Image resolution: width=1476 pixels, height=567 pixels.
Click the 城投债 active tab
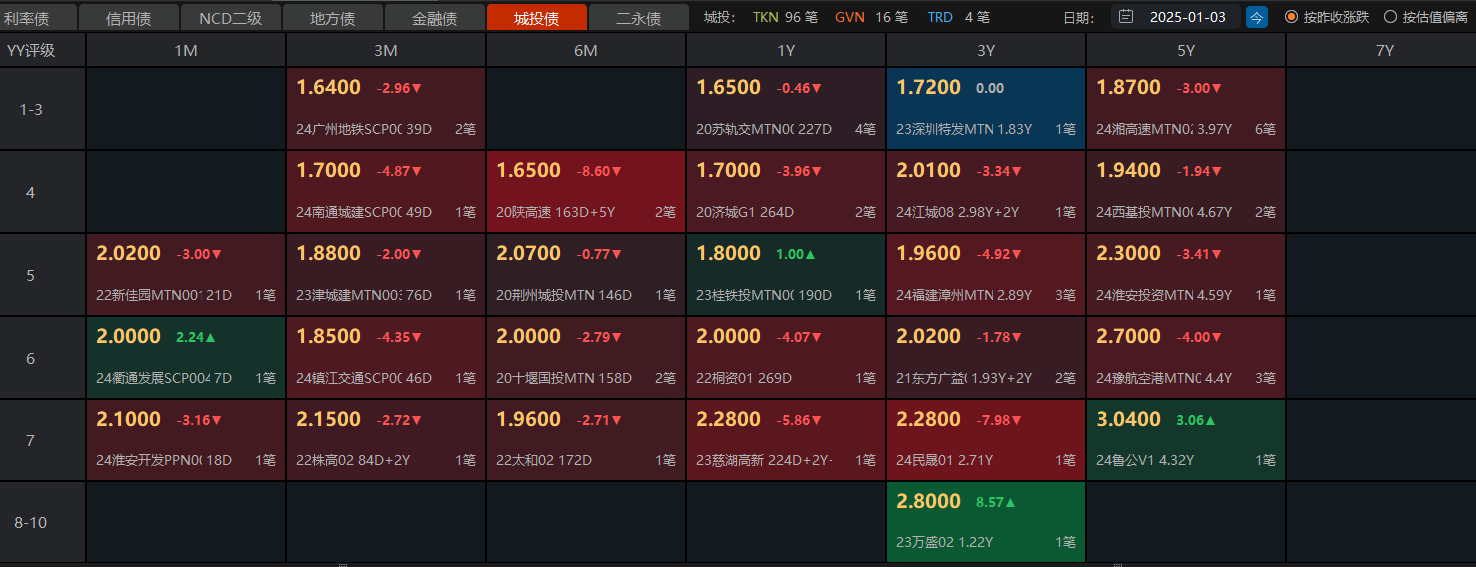click(x=537, y=18)
